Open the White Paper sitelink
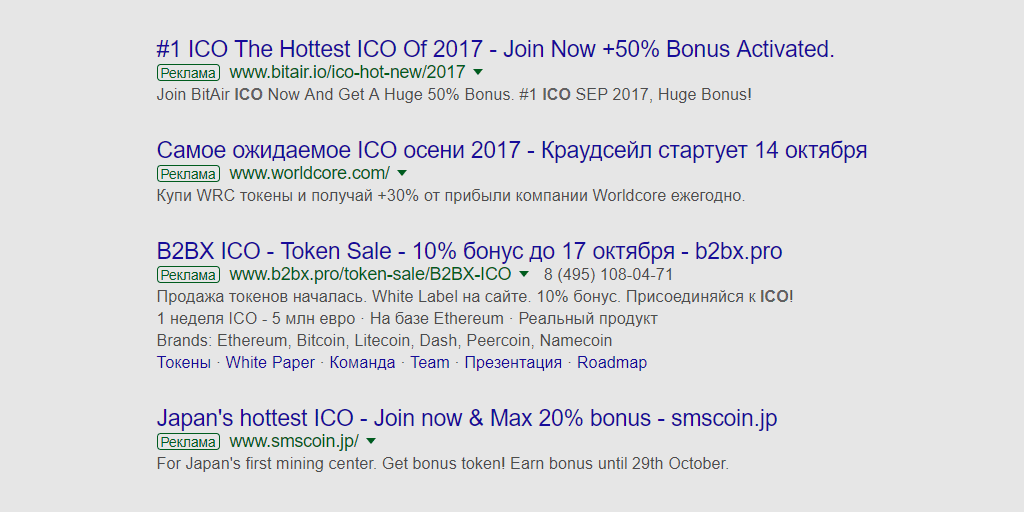The image size is (1024, 512). [270, 362]
